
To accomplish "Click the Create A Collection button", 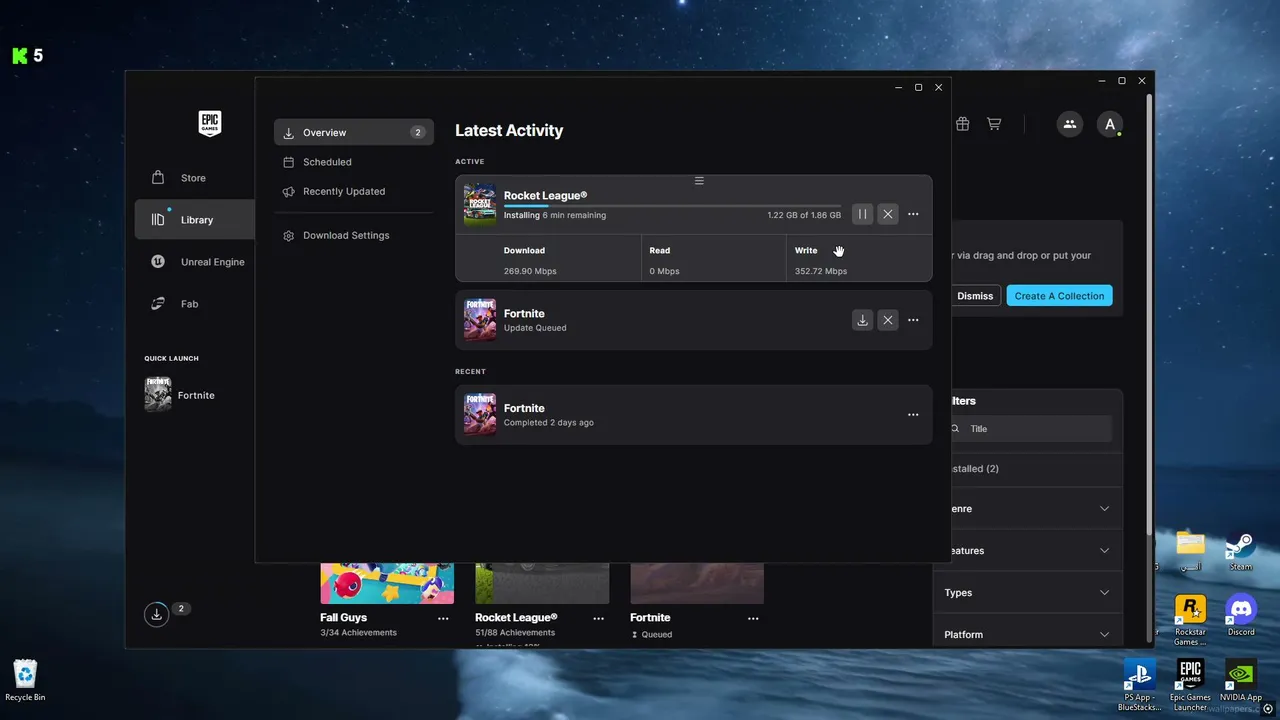I will [1060, 296].
